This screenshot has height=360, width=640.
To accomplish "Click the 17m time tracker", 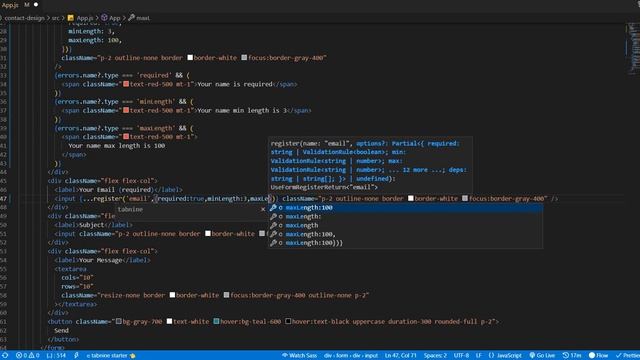I will [572, 356].
